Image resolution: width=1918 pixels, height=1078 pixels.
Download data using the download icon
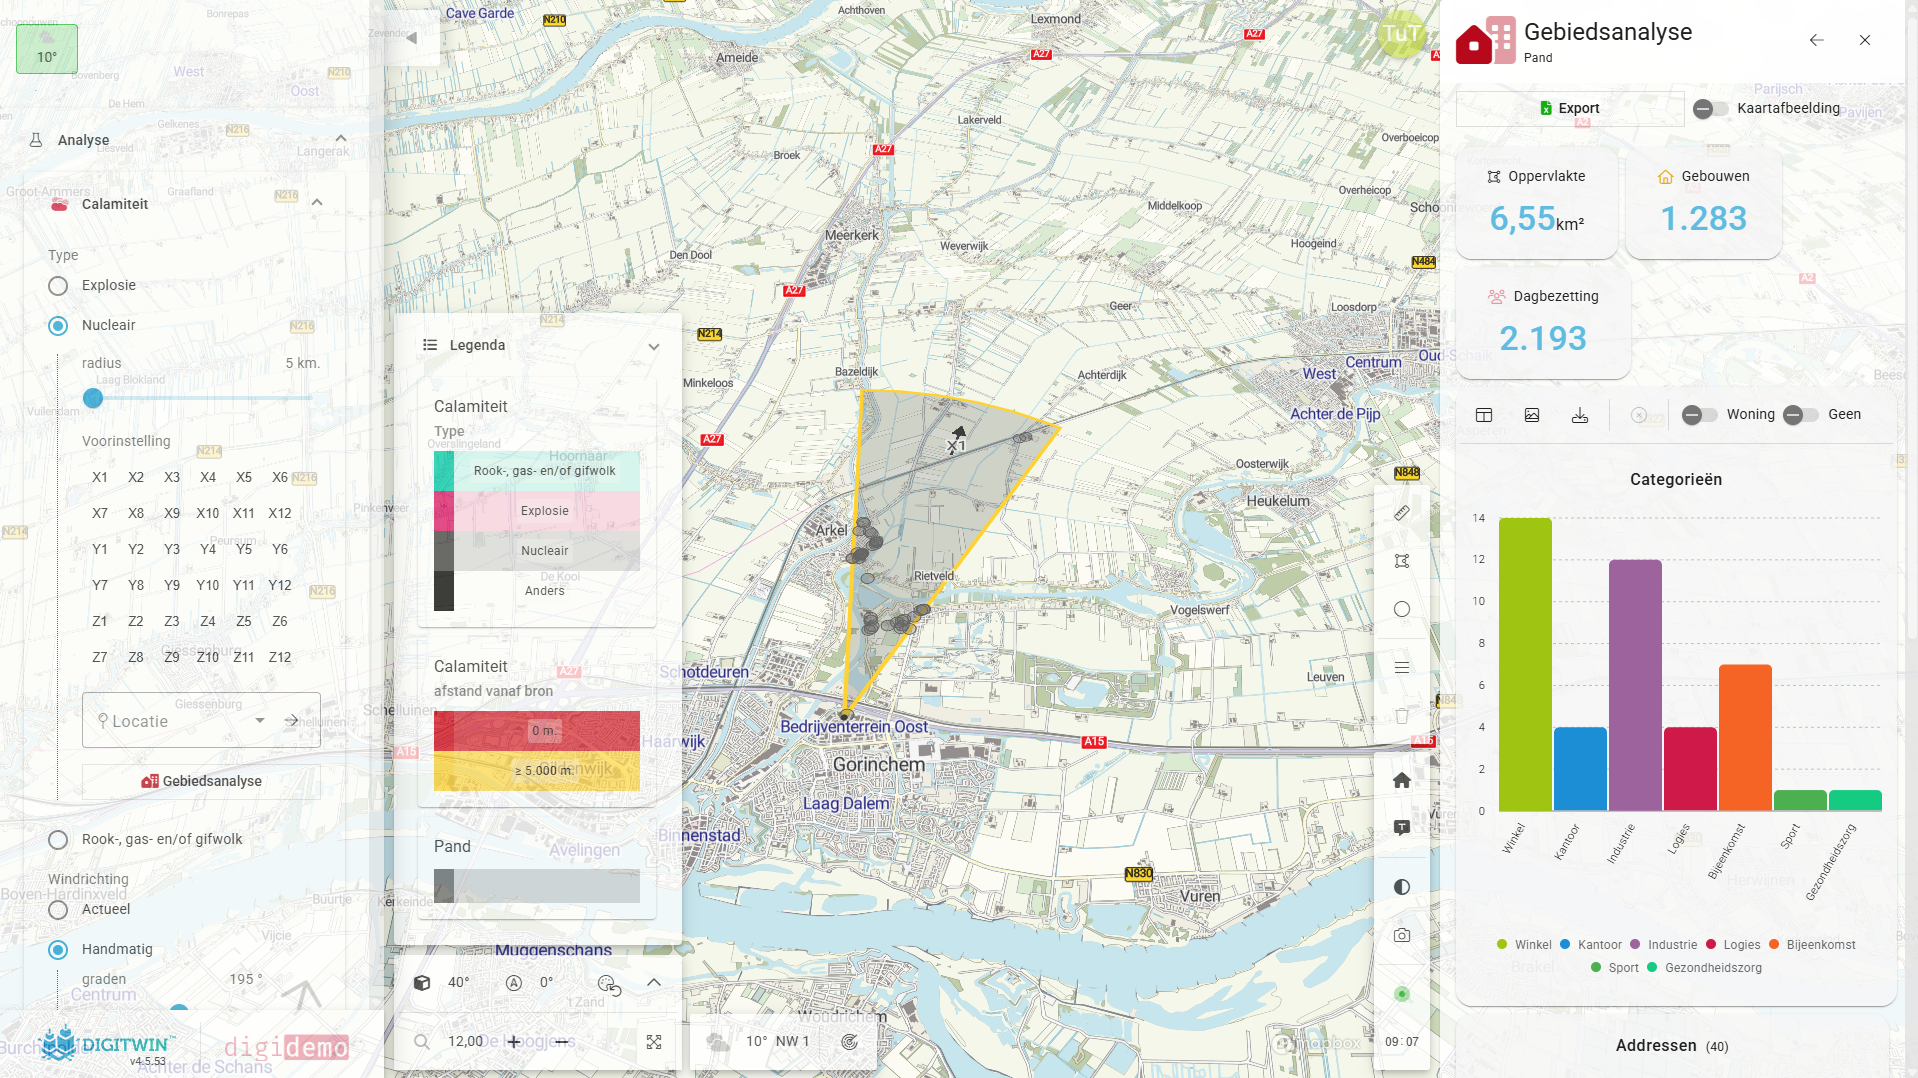click(1580, 414)
